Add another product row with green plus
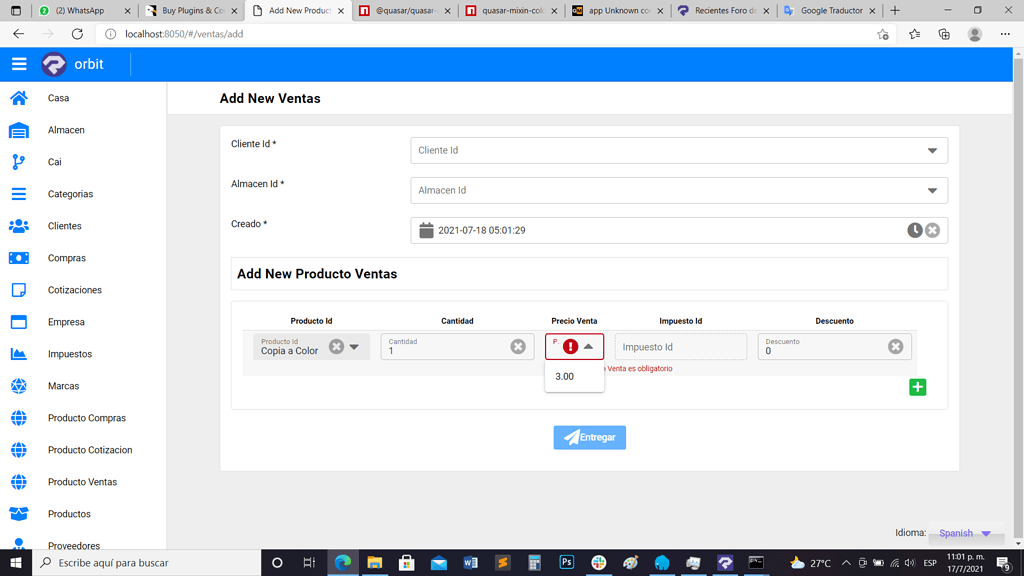This screenshot has height=576, width=1024. 917,387
